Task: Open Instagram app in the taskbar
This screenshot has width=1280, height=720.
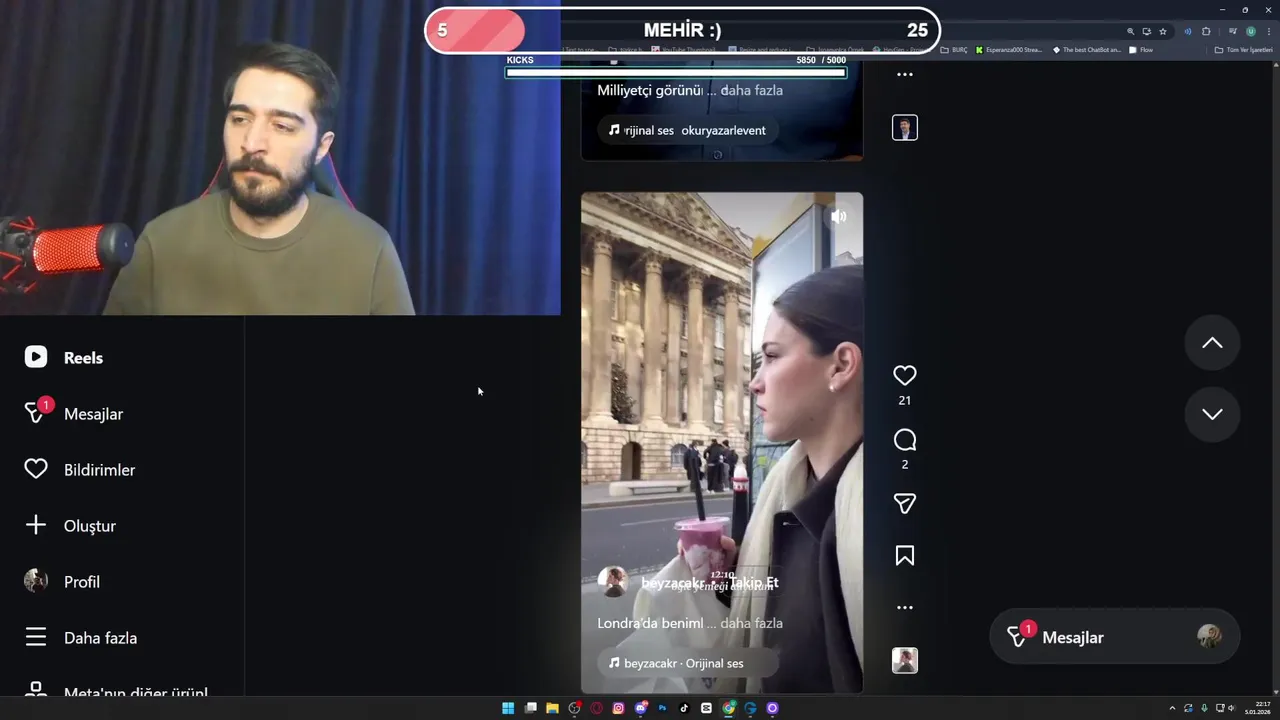Action: [618, 708]
